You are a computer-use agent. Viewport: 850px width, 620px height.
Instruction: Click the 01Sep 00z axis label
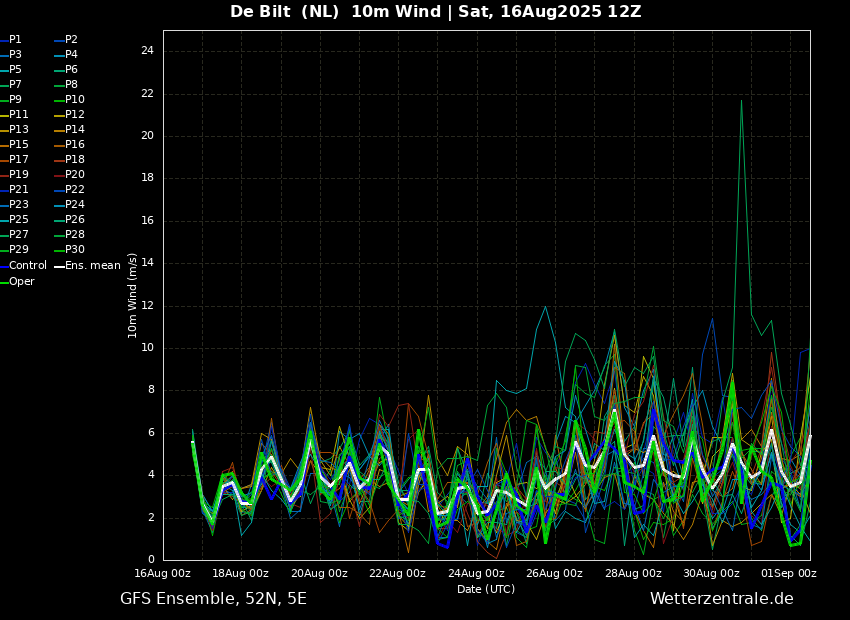click(789, 573)
